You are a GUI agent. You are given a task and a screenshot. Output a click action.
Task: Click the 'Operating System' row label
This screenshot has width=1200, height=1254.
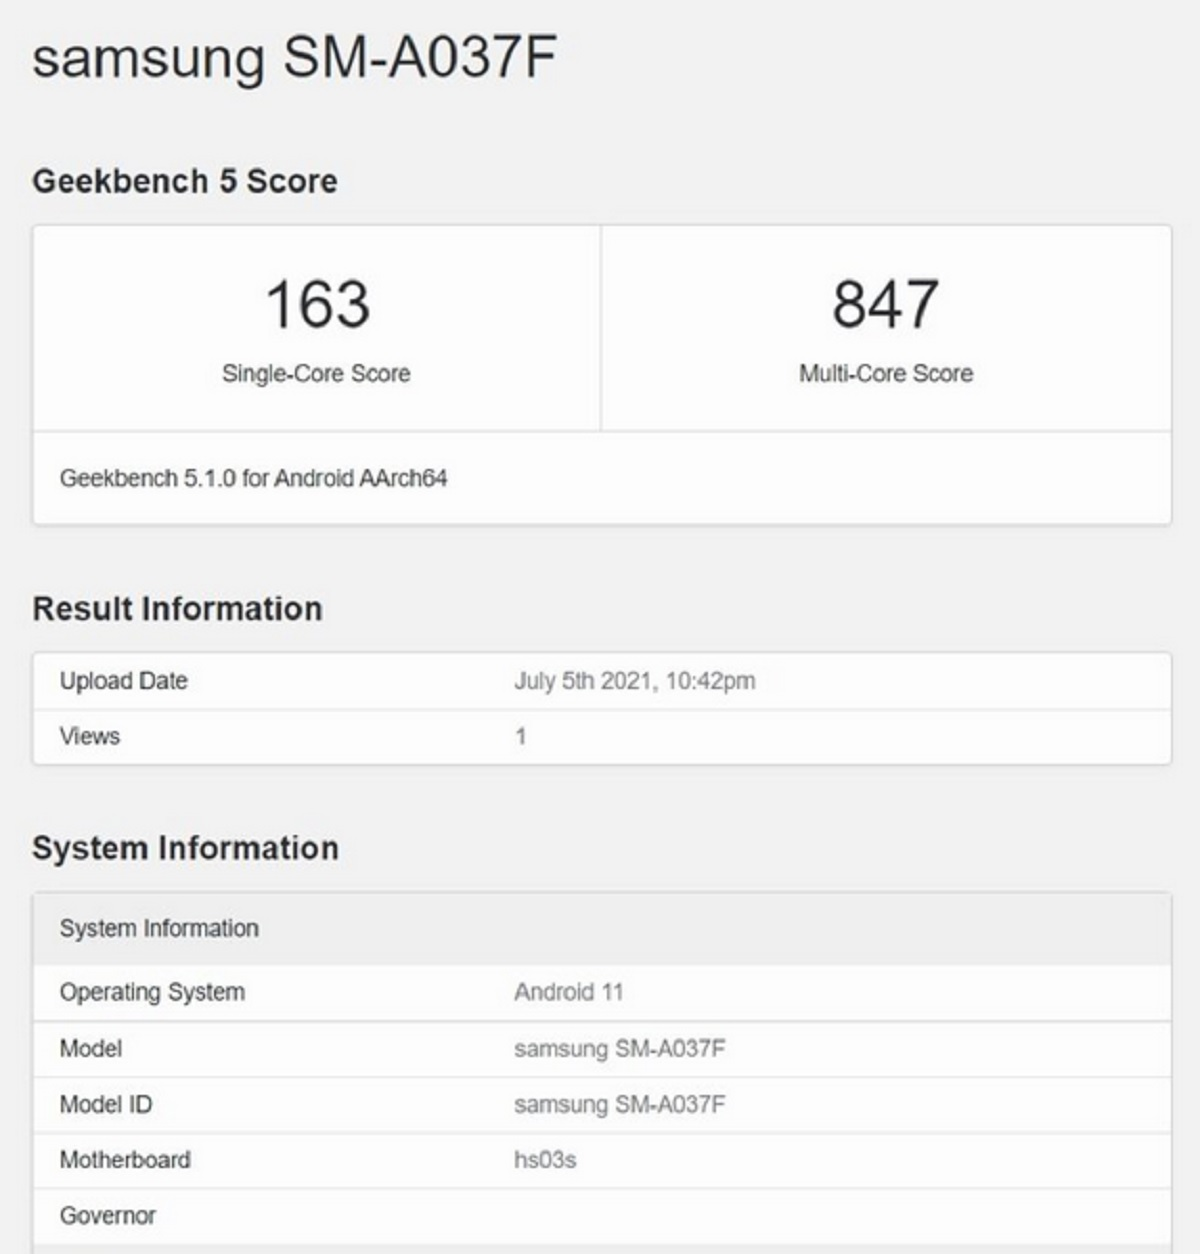152,992
